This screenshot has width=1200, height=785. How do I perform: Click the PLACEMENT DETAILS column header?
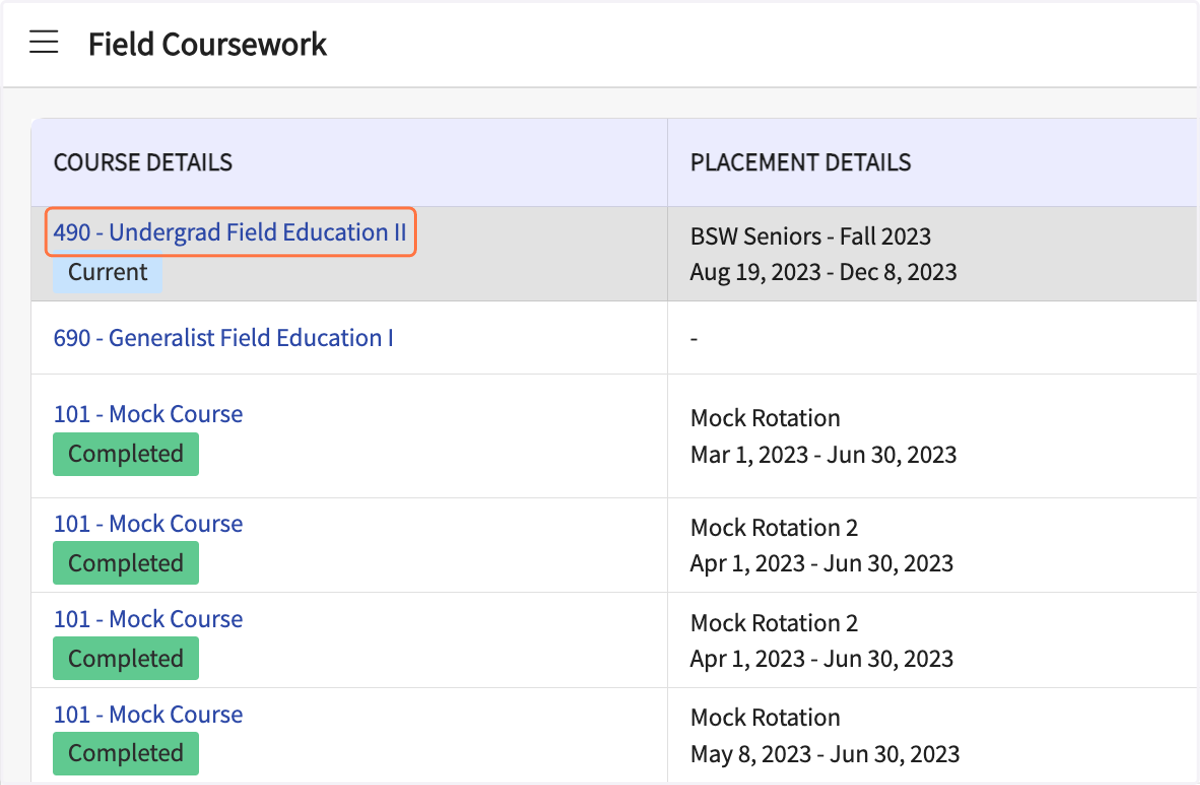[800, 163]
